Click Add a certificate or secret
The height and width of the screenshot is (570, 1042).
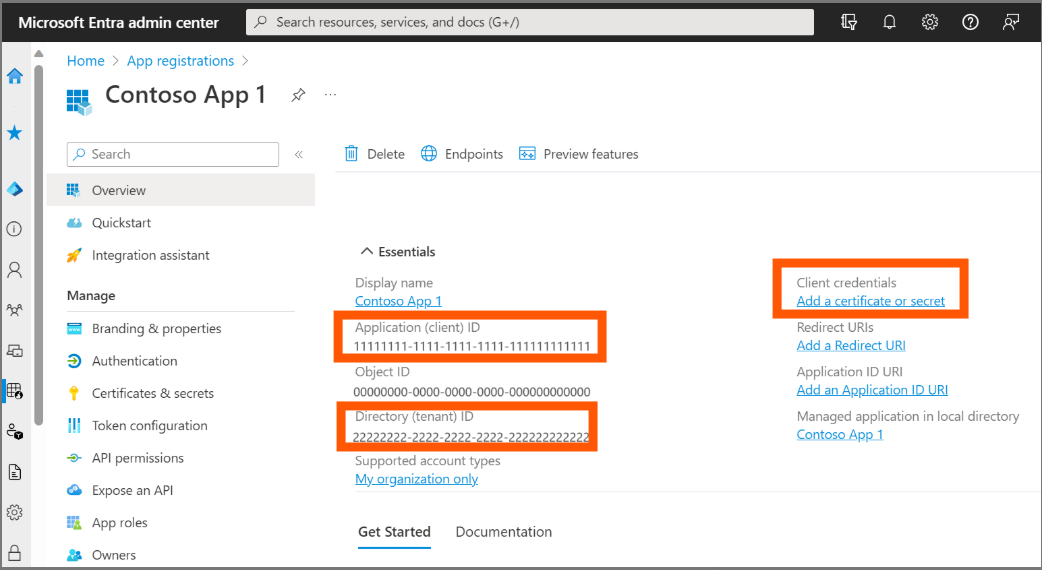coord(871,301)
